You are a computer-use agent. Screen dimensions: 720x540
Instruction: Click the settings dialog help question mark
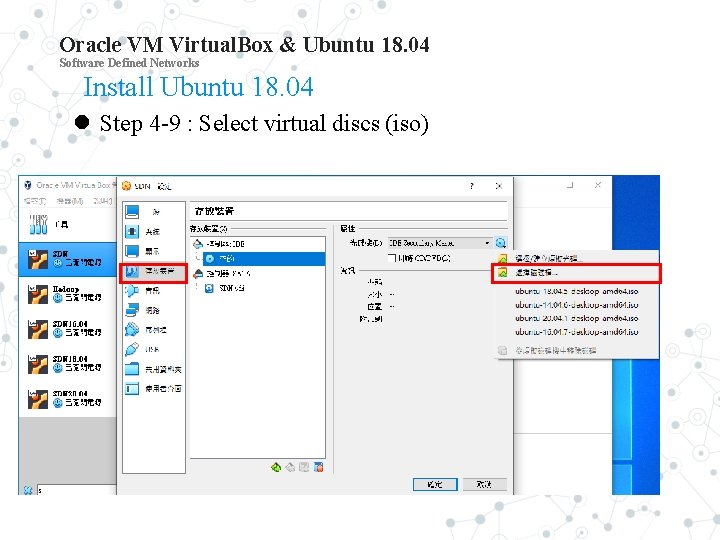pyautogui.click(x=472, y=186)
